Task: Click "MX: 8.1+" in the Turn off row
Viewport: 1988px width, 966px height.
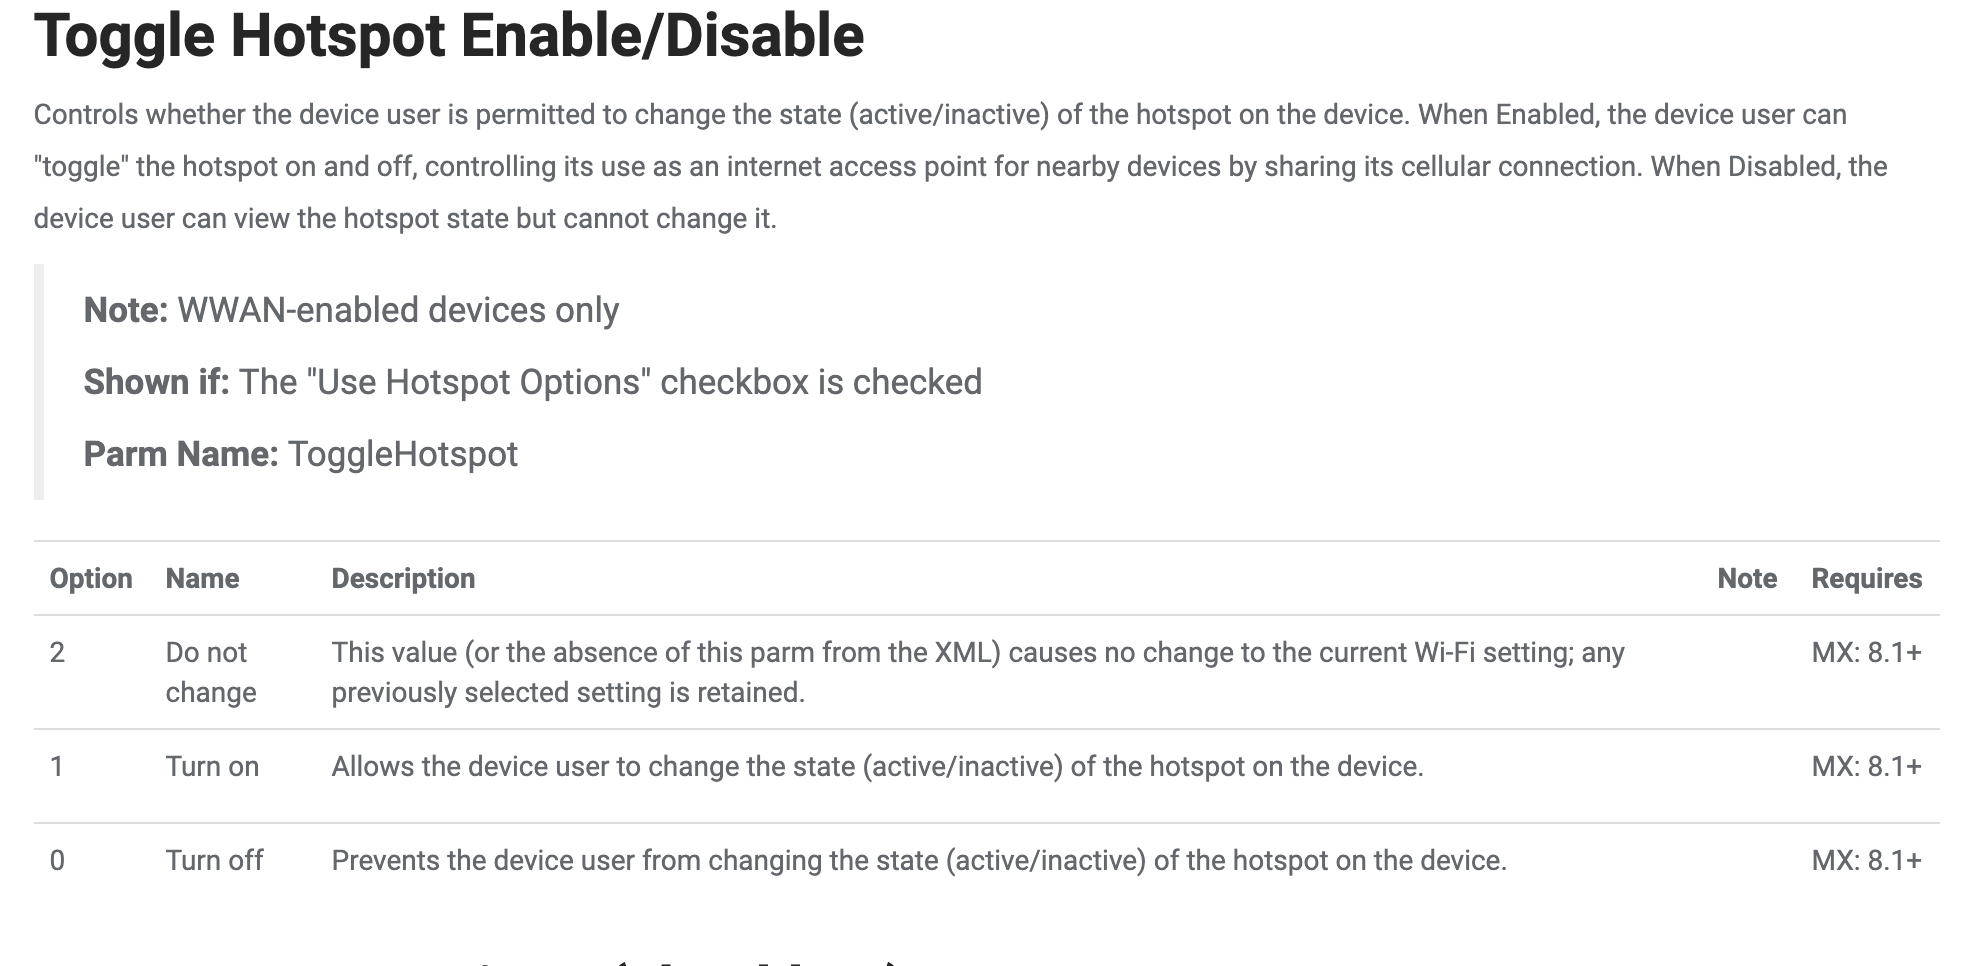Action: coord(1866,860)
